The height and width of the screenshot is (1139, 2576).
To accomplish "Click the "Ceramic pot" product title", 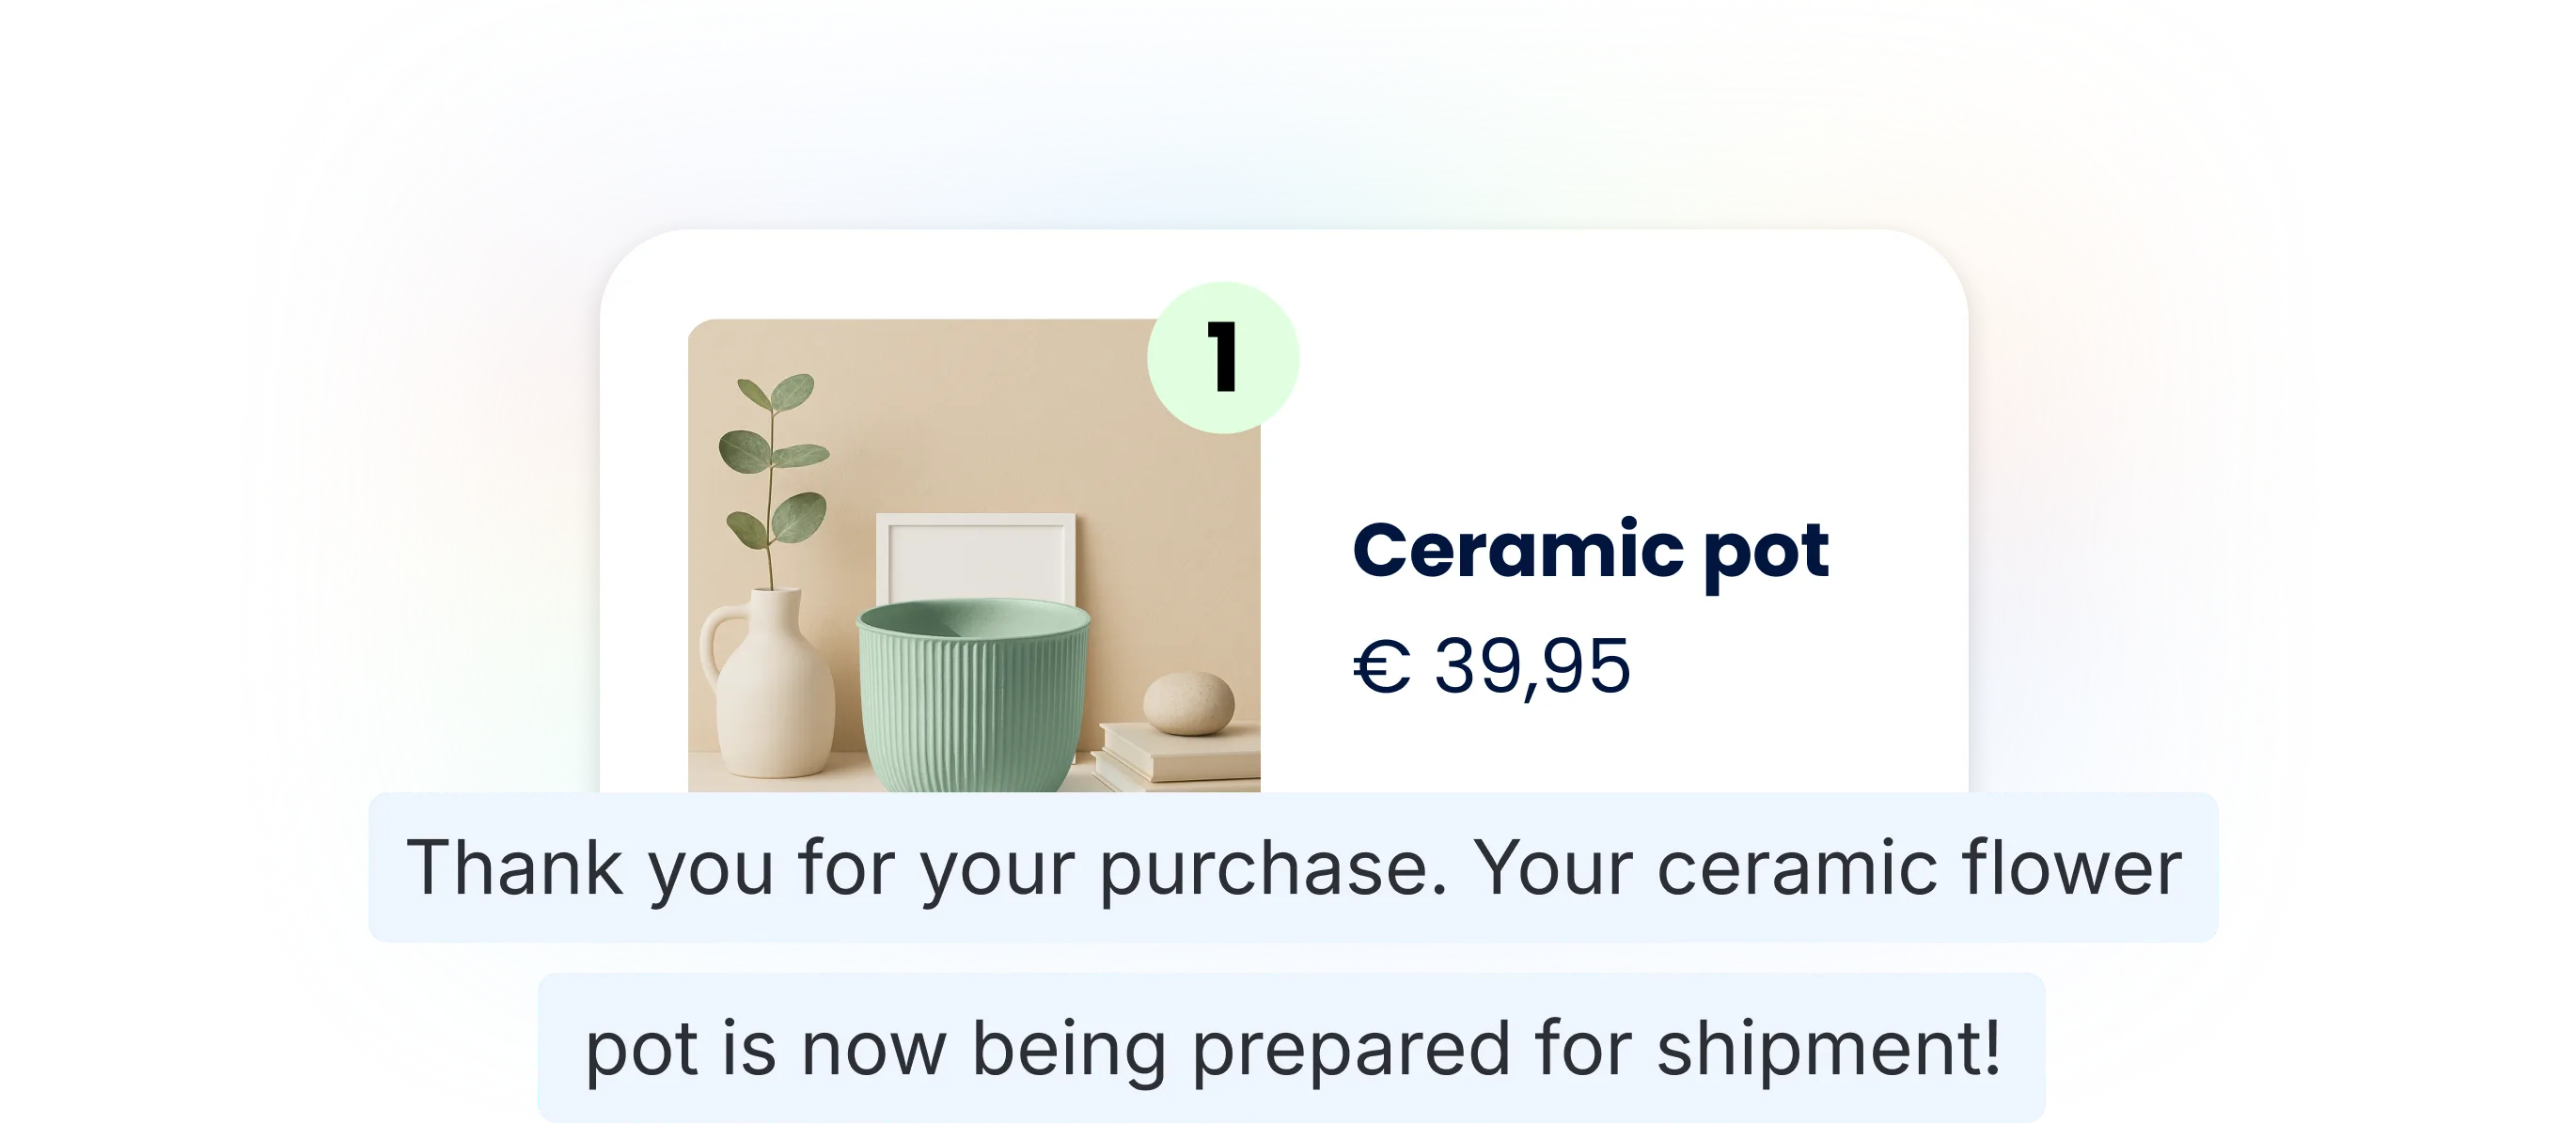I will click(x=1590, y=551).
